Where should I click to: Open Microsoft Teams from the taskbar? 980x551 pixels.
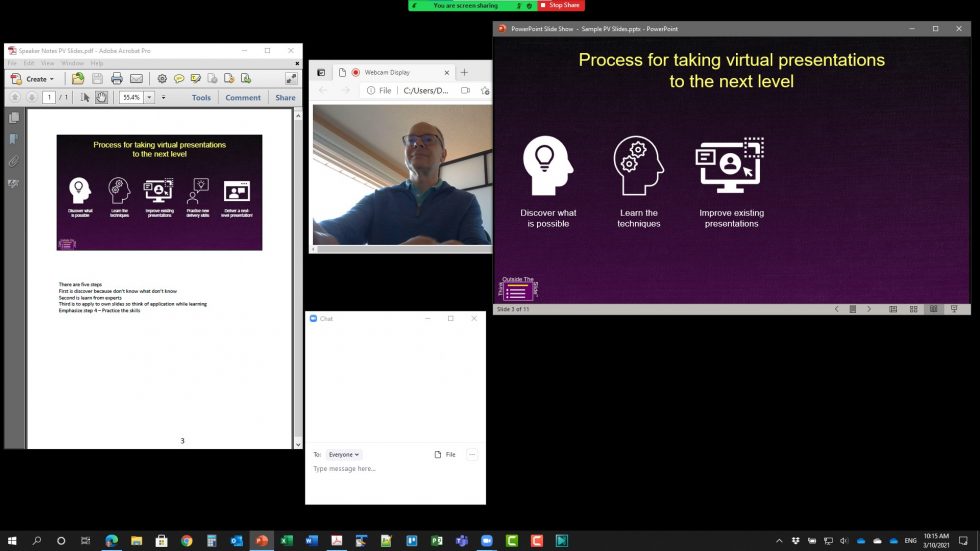click(x=462, y=540)
